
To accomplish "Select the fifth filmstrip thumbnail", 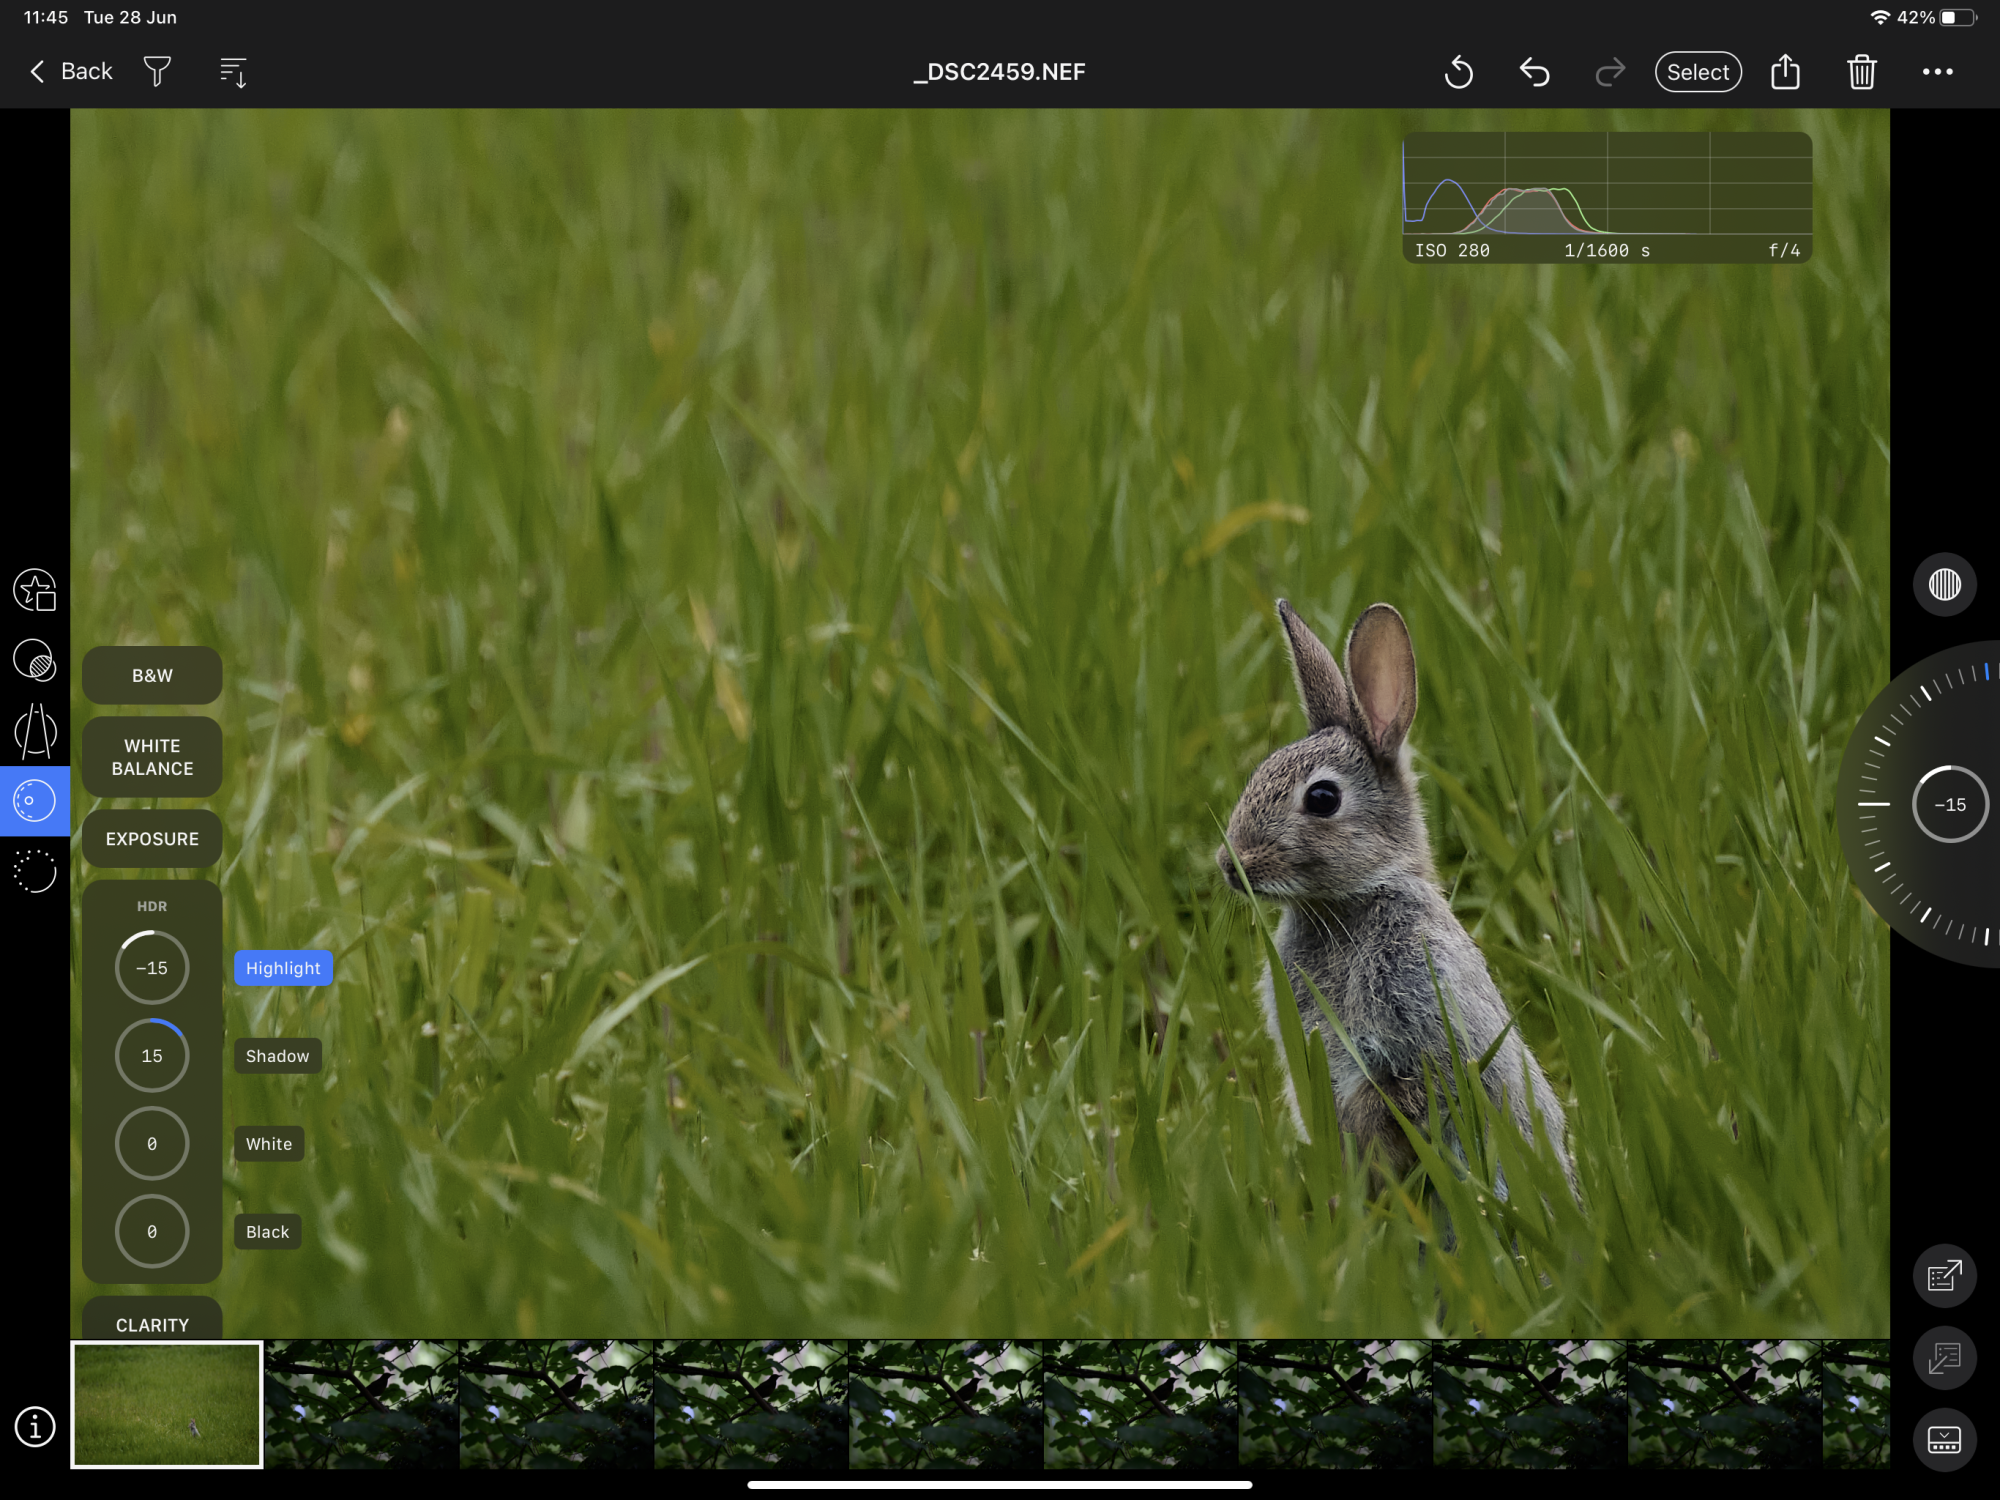I will (945, 1404).
